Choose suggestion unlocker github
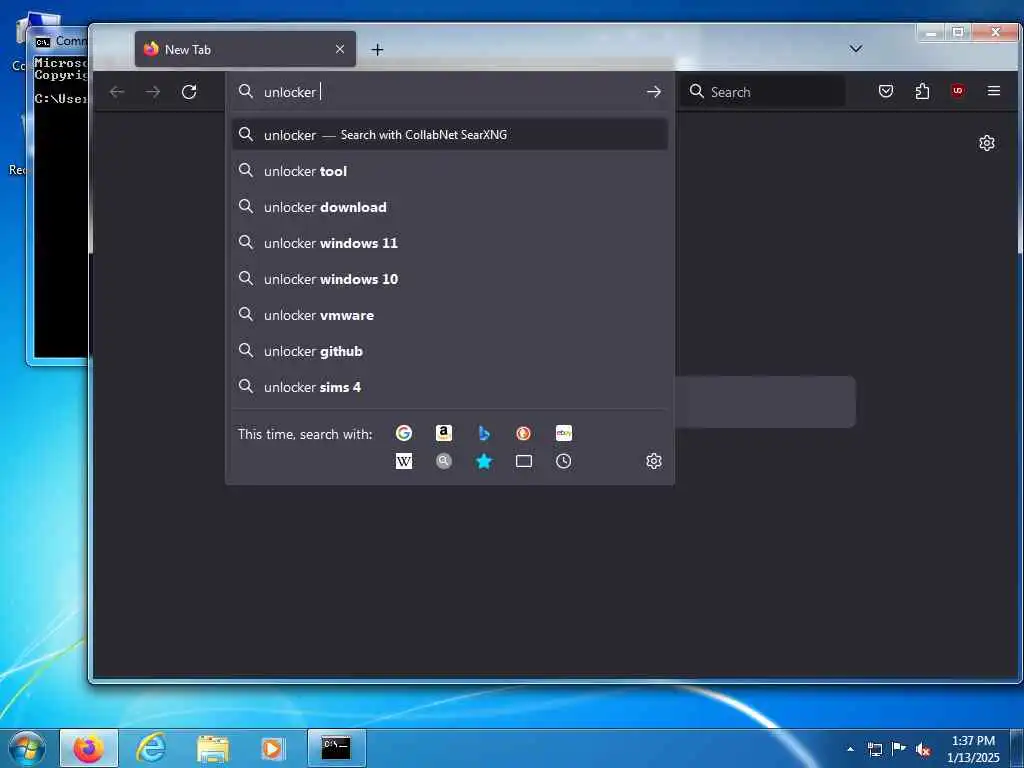This screenshot has height=768, width=1024. coord(450,351)
